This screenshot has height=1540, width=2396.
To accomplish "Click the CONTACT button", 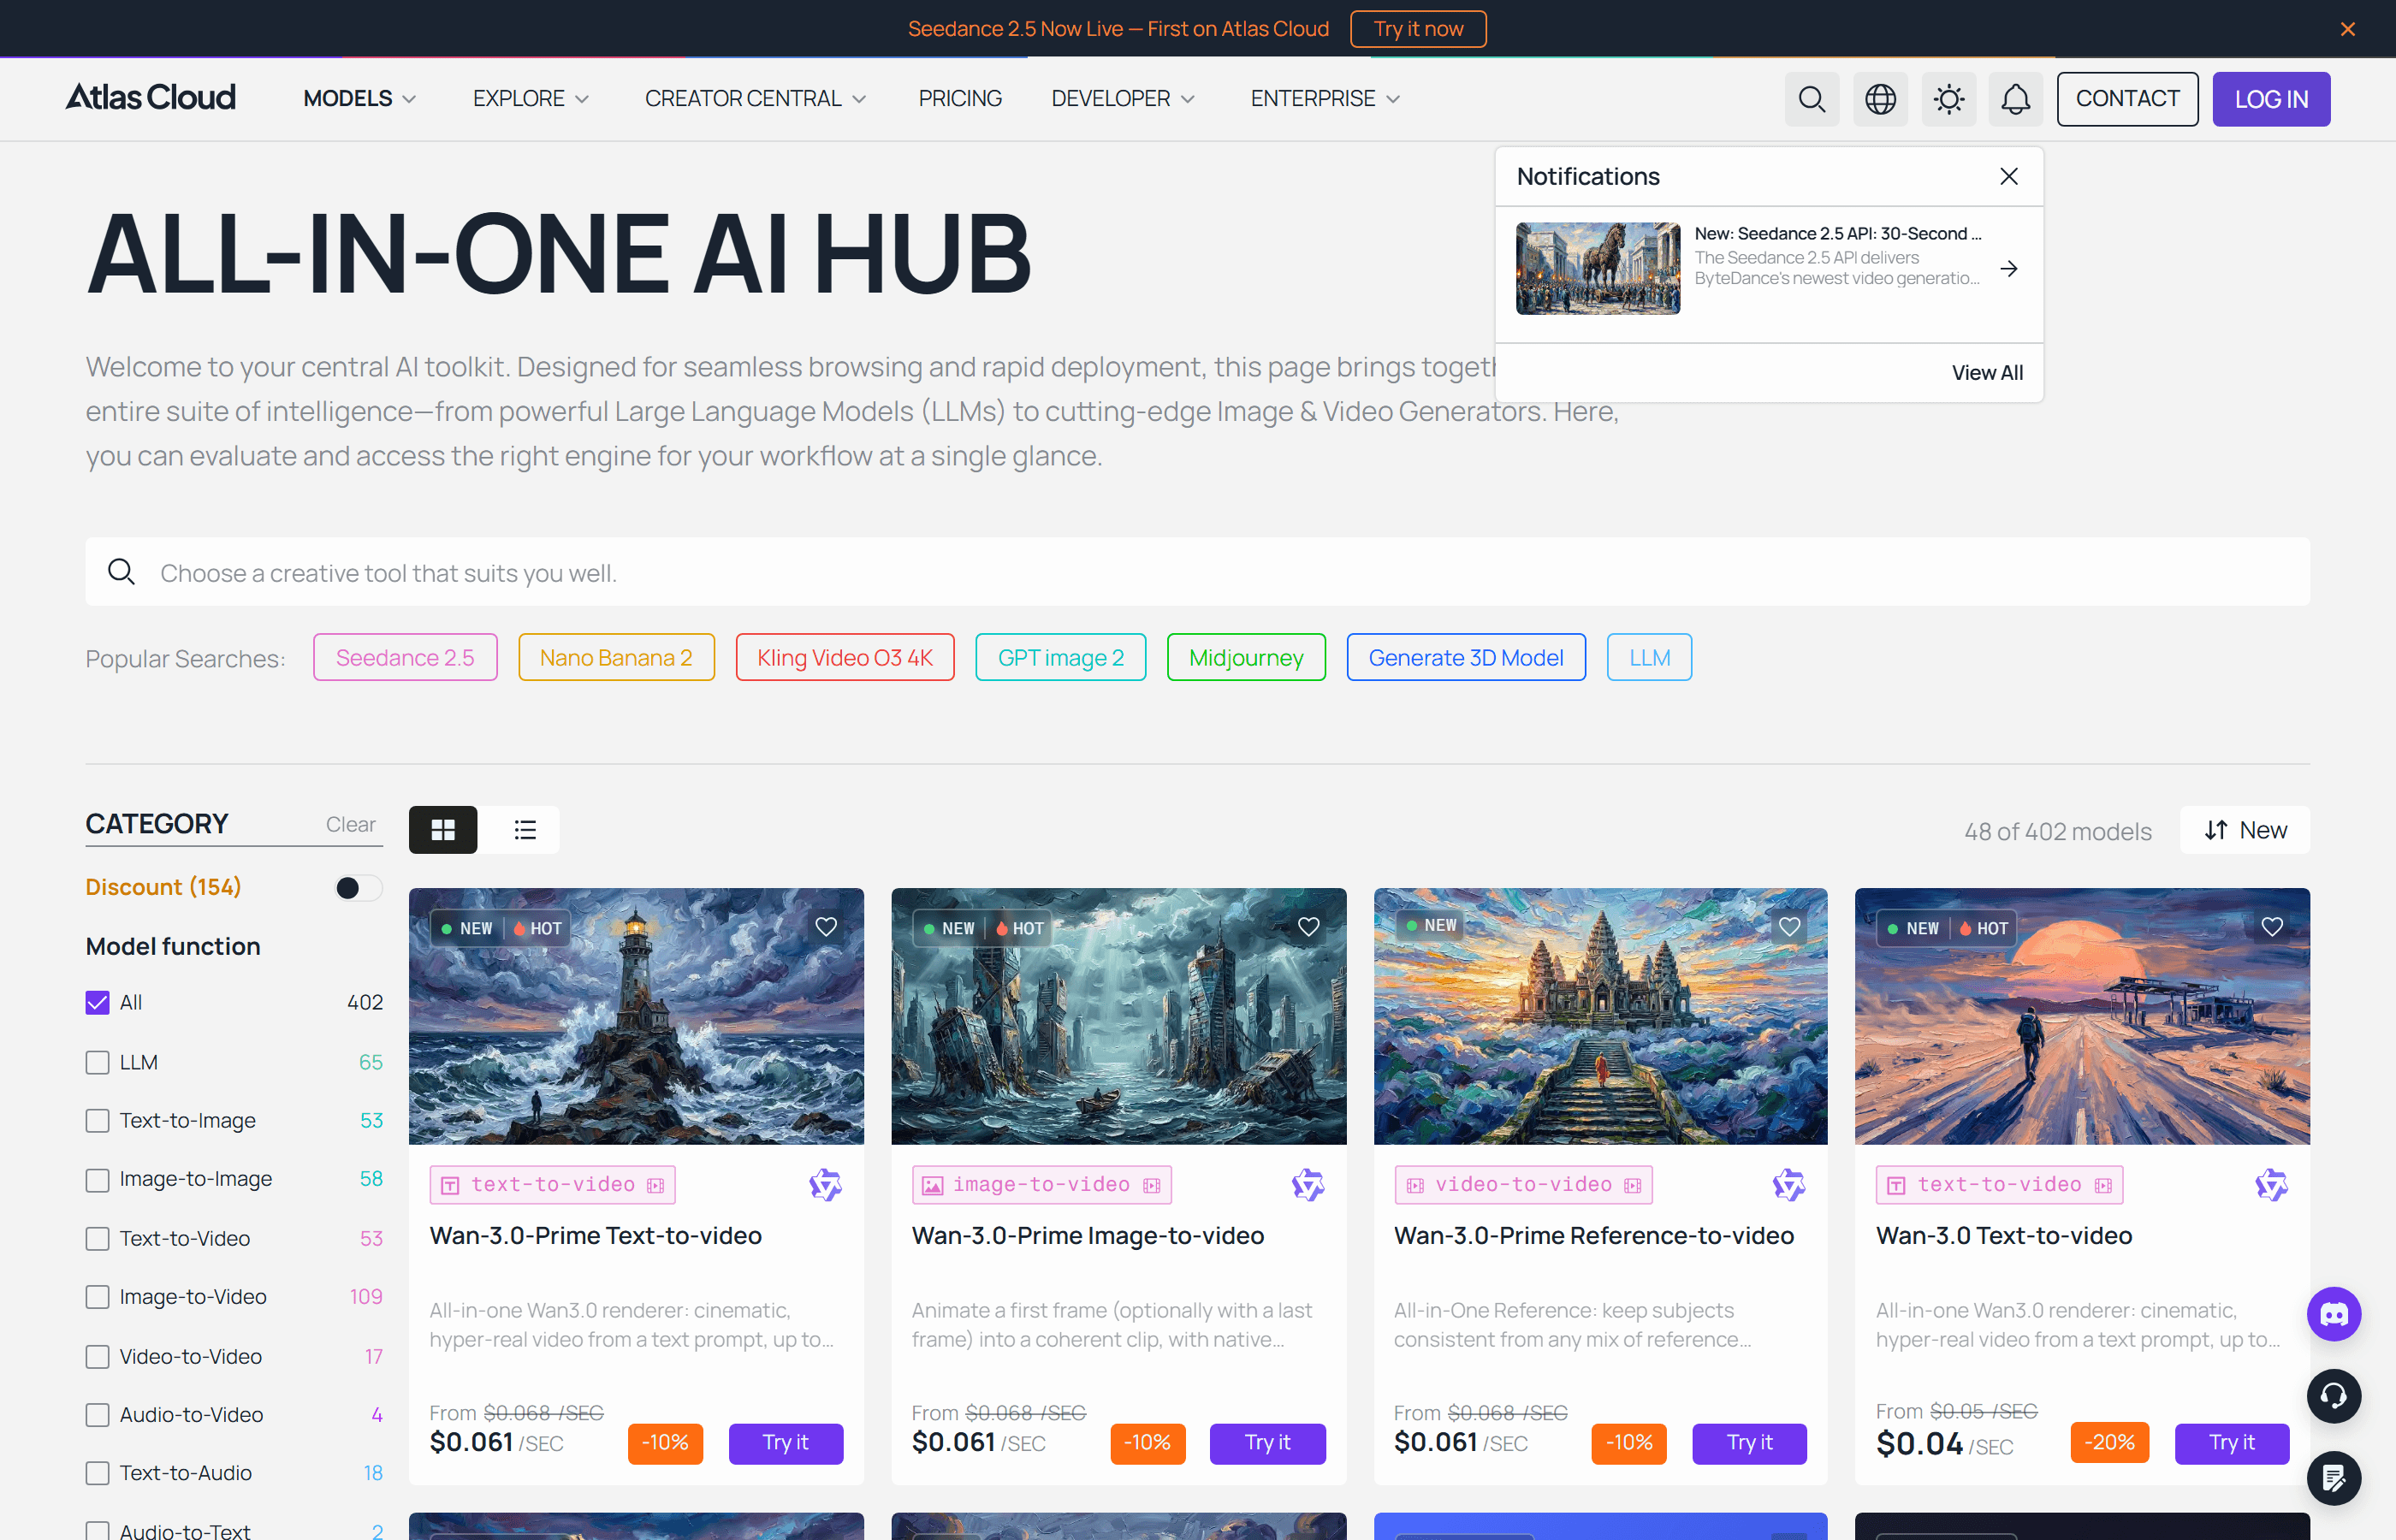I will click(x=2127, y=99).
